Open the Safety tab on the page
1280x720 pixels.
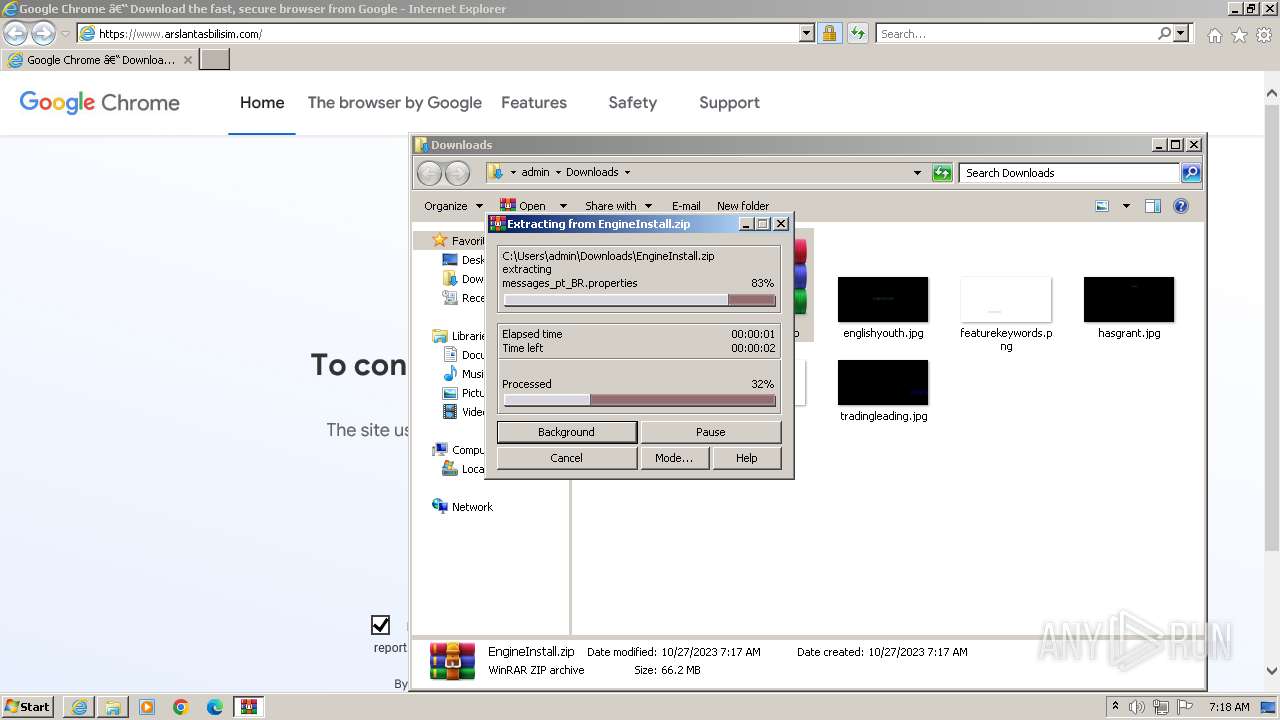pos(633,102)
